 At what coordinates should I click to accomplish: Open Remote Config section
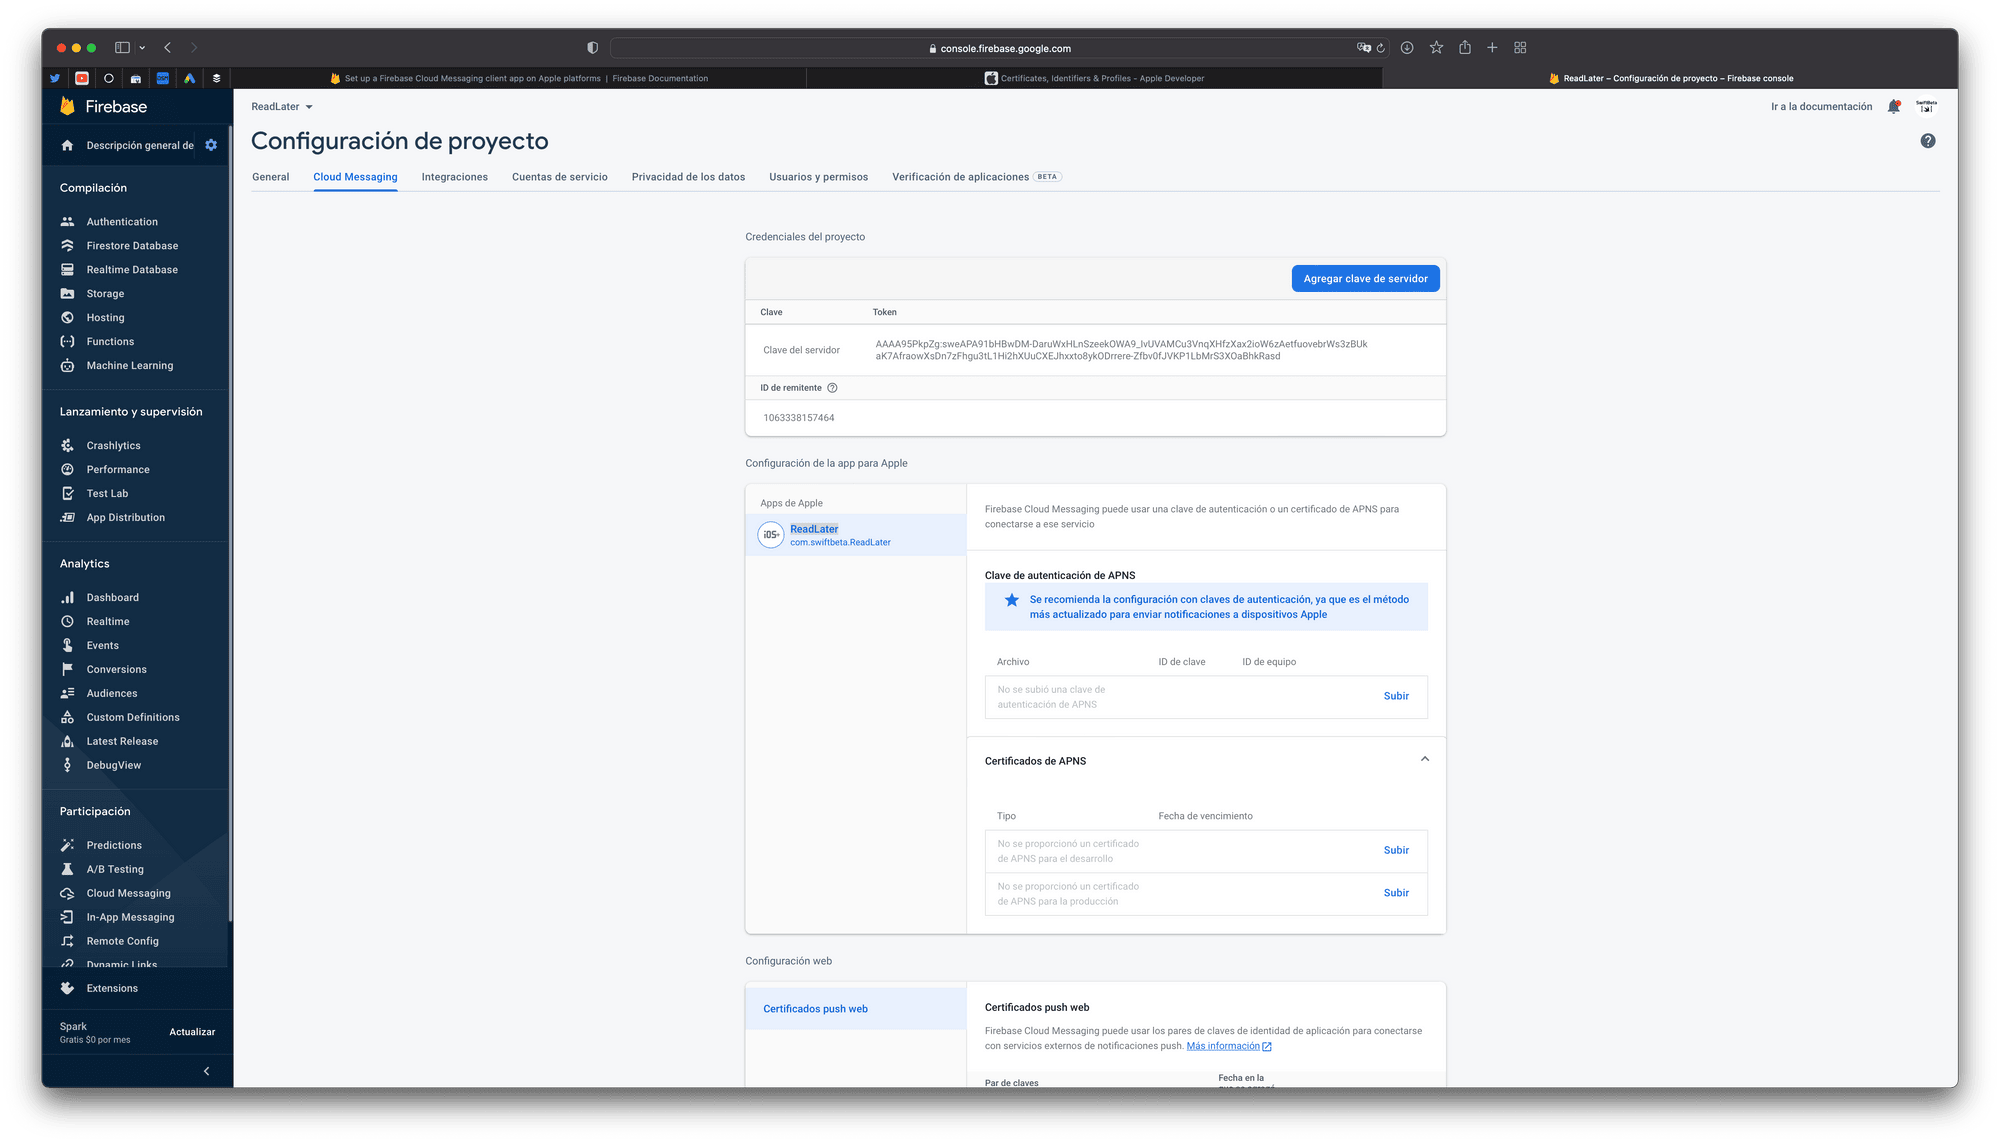point(122,942)
